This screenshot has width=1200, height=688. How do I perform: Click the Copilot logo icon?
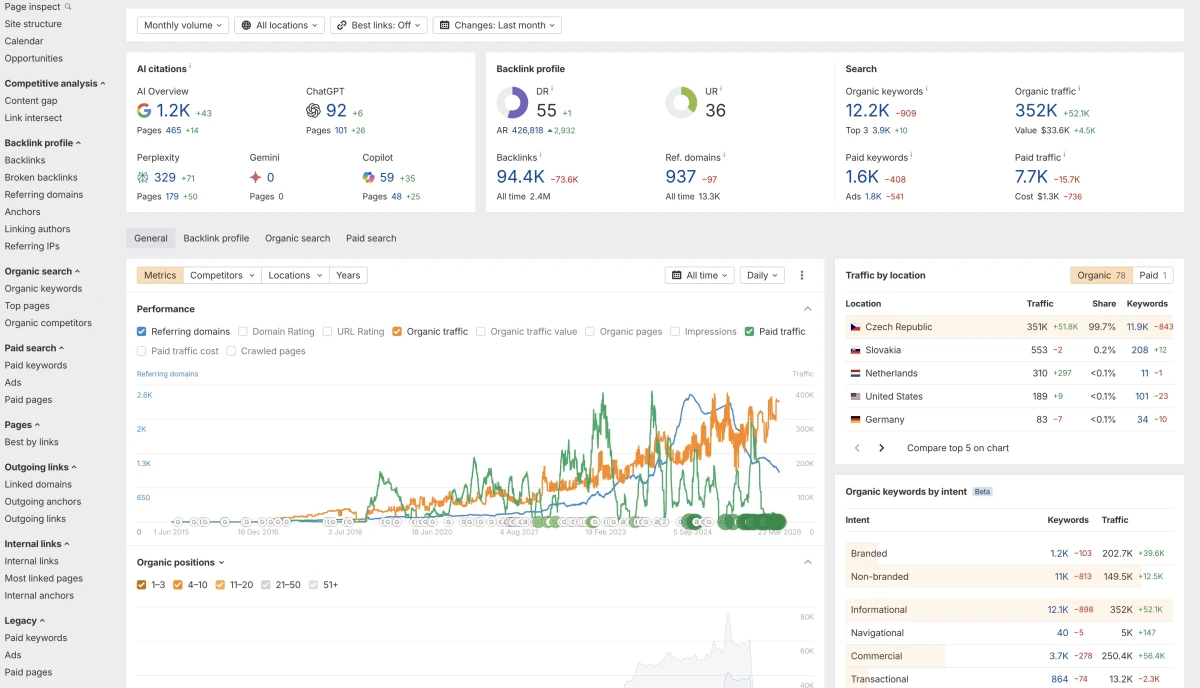pos(368,177)
